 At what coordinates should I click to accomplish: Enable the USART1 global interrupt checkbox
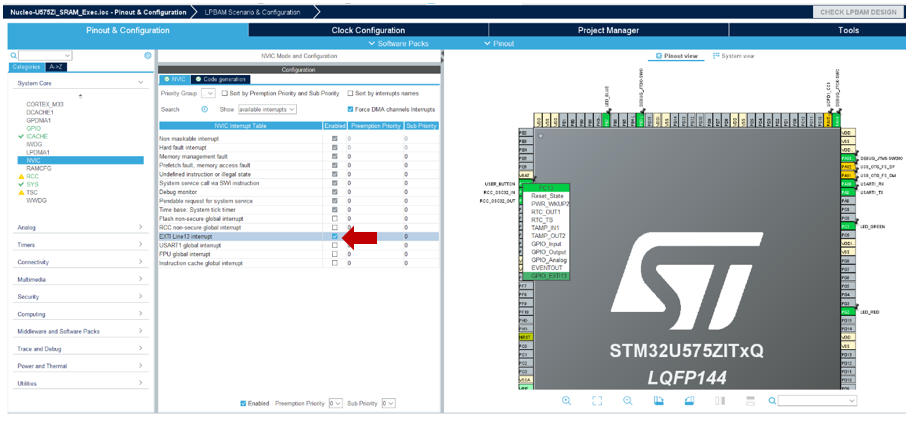(335, 245)
